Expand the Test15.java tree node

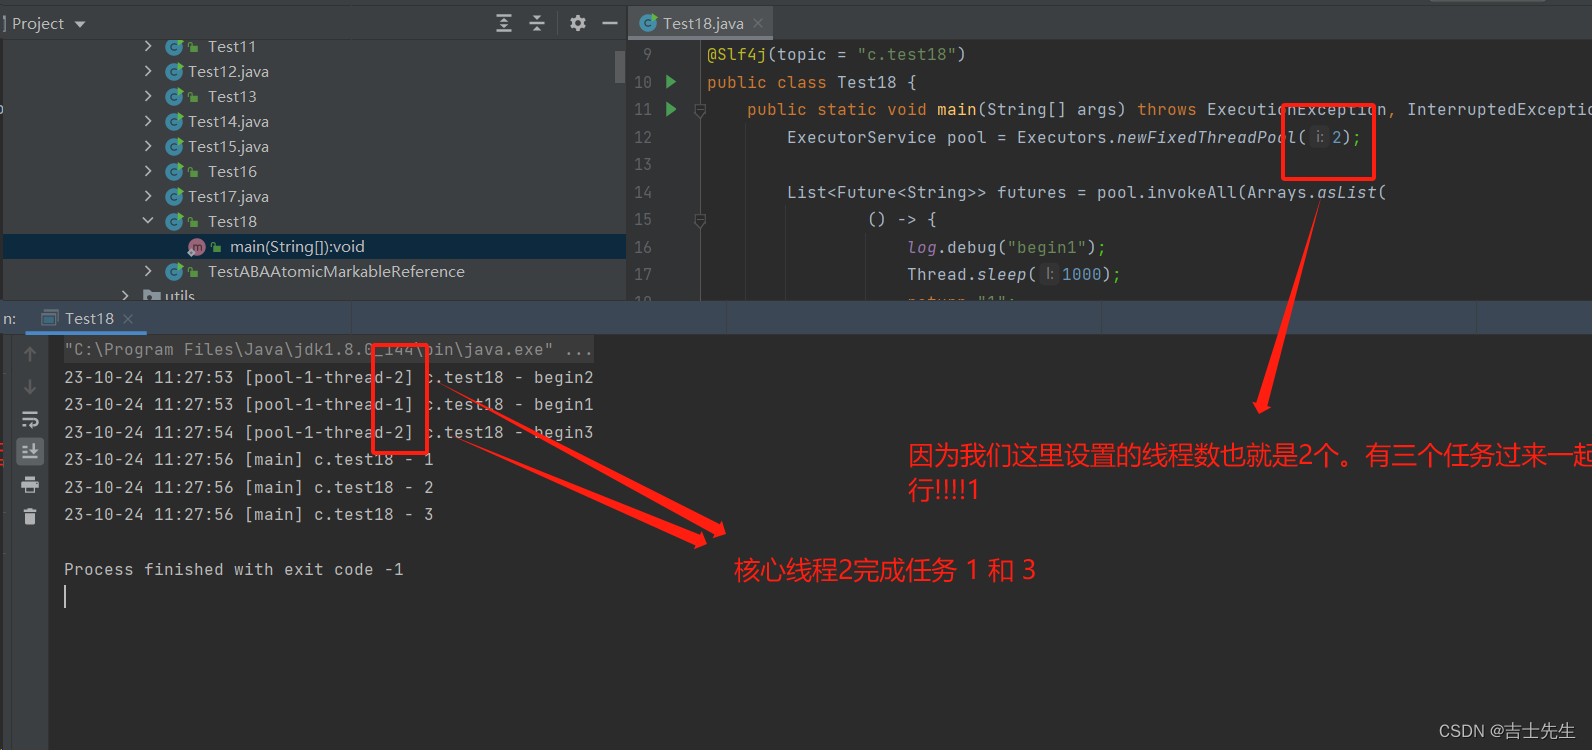[148, 146]
